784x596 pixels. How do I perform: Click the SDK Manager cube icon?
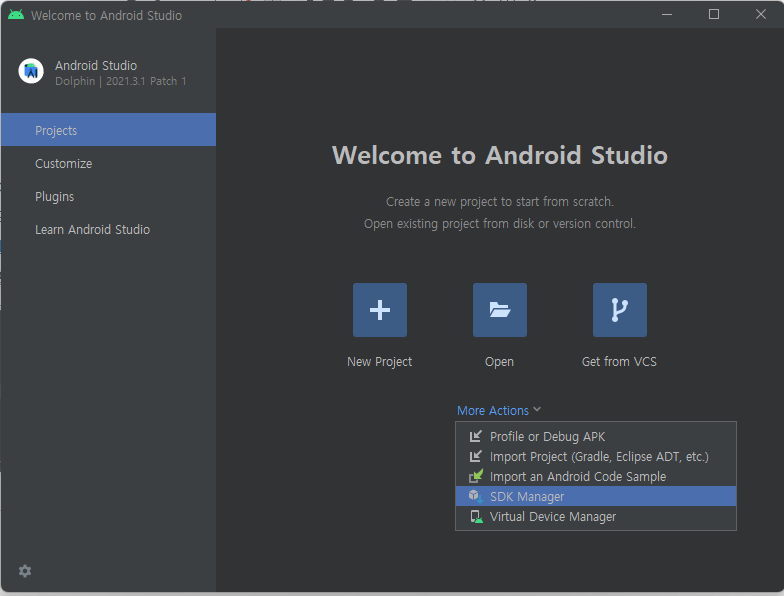tap(476, 496)
